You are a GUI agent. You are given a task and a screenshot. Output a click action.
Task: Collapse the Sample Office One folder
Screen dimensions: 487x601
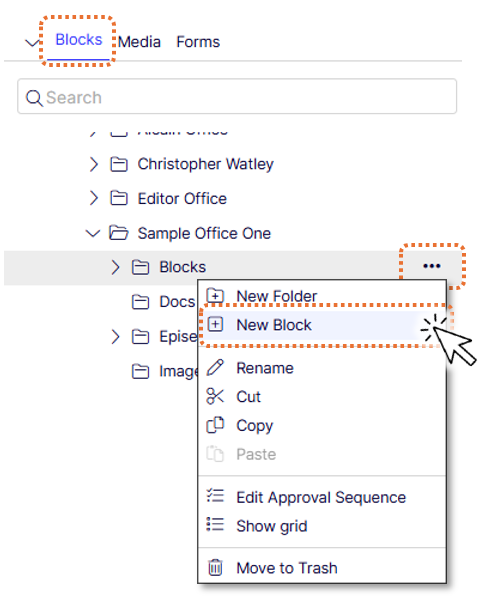tap(93, 233)
